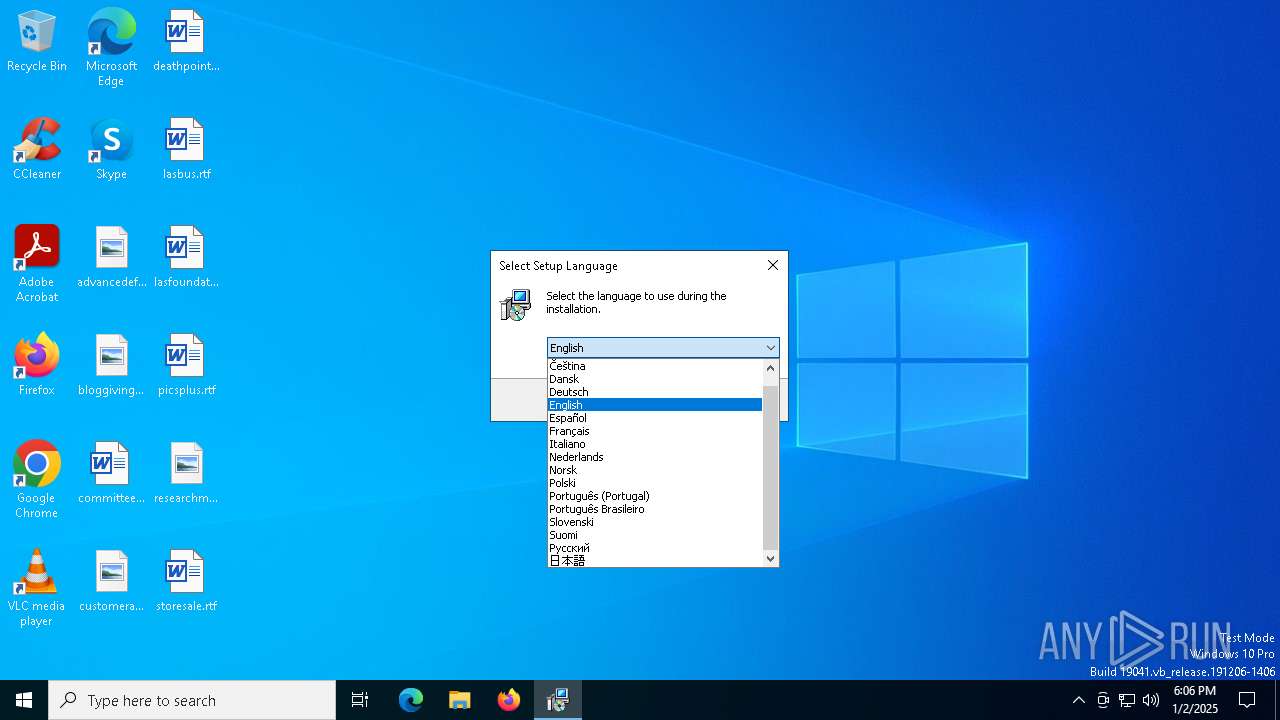The height and width of the screenshot is (720, 1280).
Task: Pick Italiano in the language list
Action: (655, 444)
